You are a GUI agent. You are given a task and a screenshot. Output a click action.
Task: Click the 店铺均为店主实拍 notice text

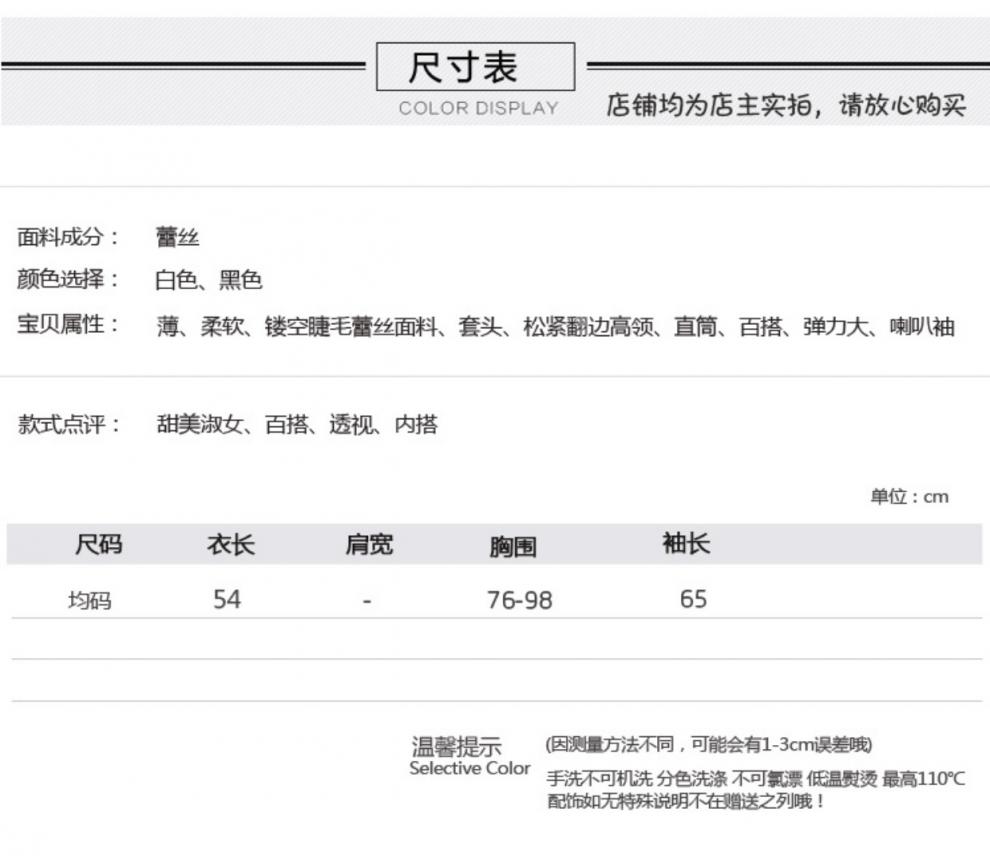coord(786,105)
